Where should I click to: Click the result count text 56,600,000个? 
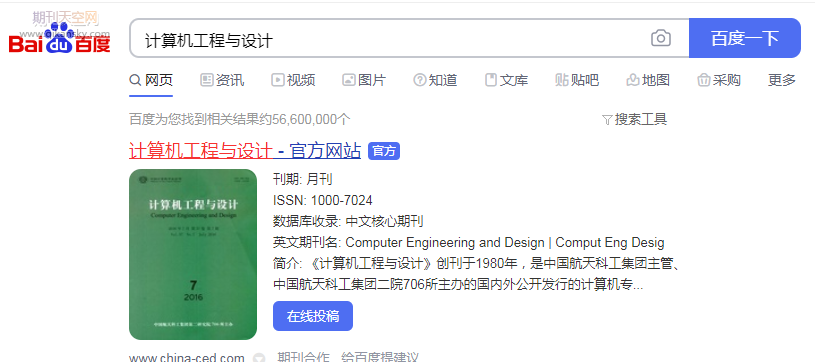(x=312, y=120)
